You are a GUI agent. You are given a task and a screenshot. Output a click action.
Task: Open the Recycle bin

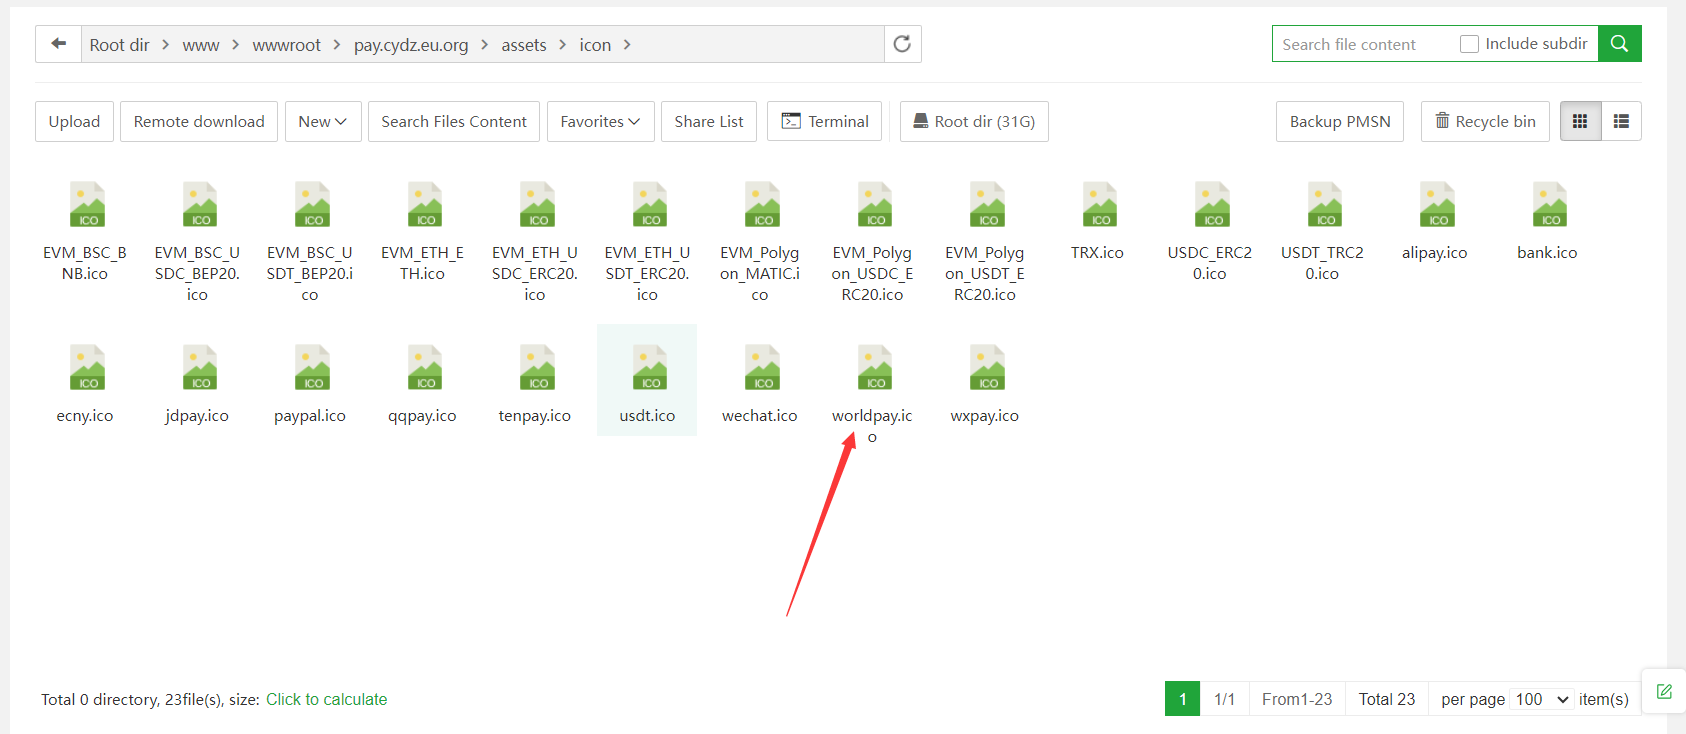point(1485,121)
